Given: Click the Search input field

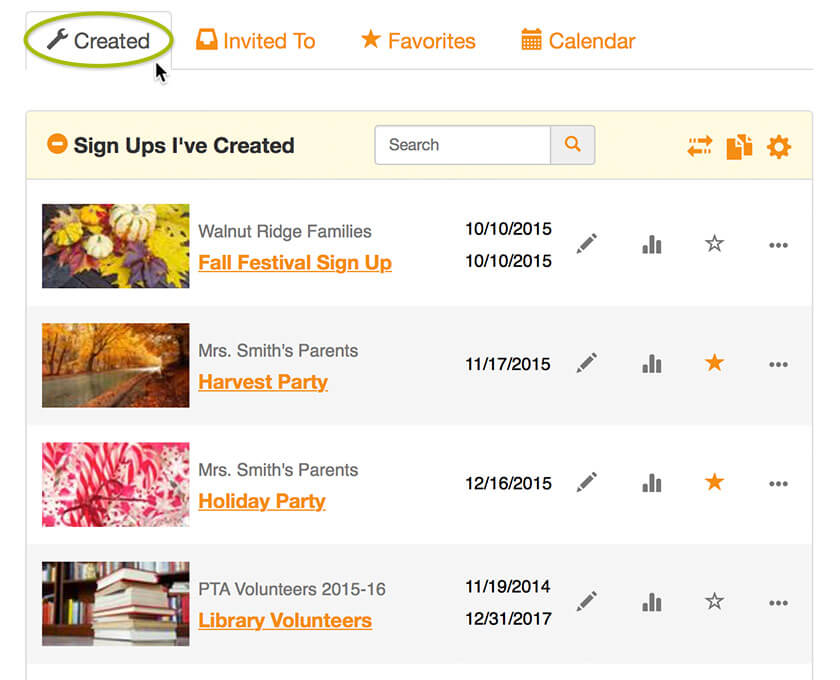Looking at the screenshot, I should coord(463,145).
